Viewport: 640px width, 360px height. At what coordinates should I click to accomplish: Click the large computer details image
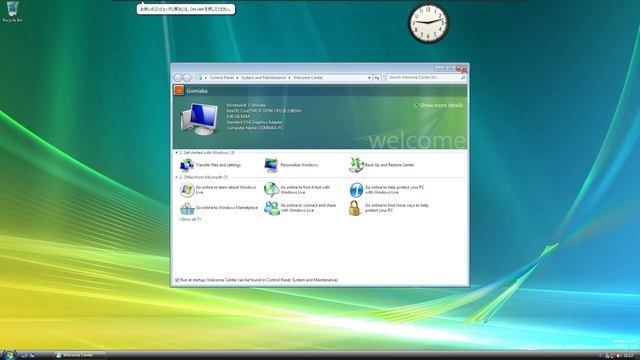click(199, 119)
